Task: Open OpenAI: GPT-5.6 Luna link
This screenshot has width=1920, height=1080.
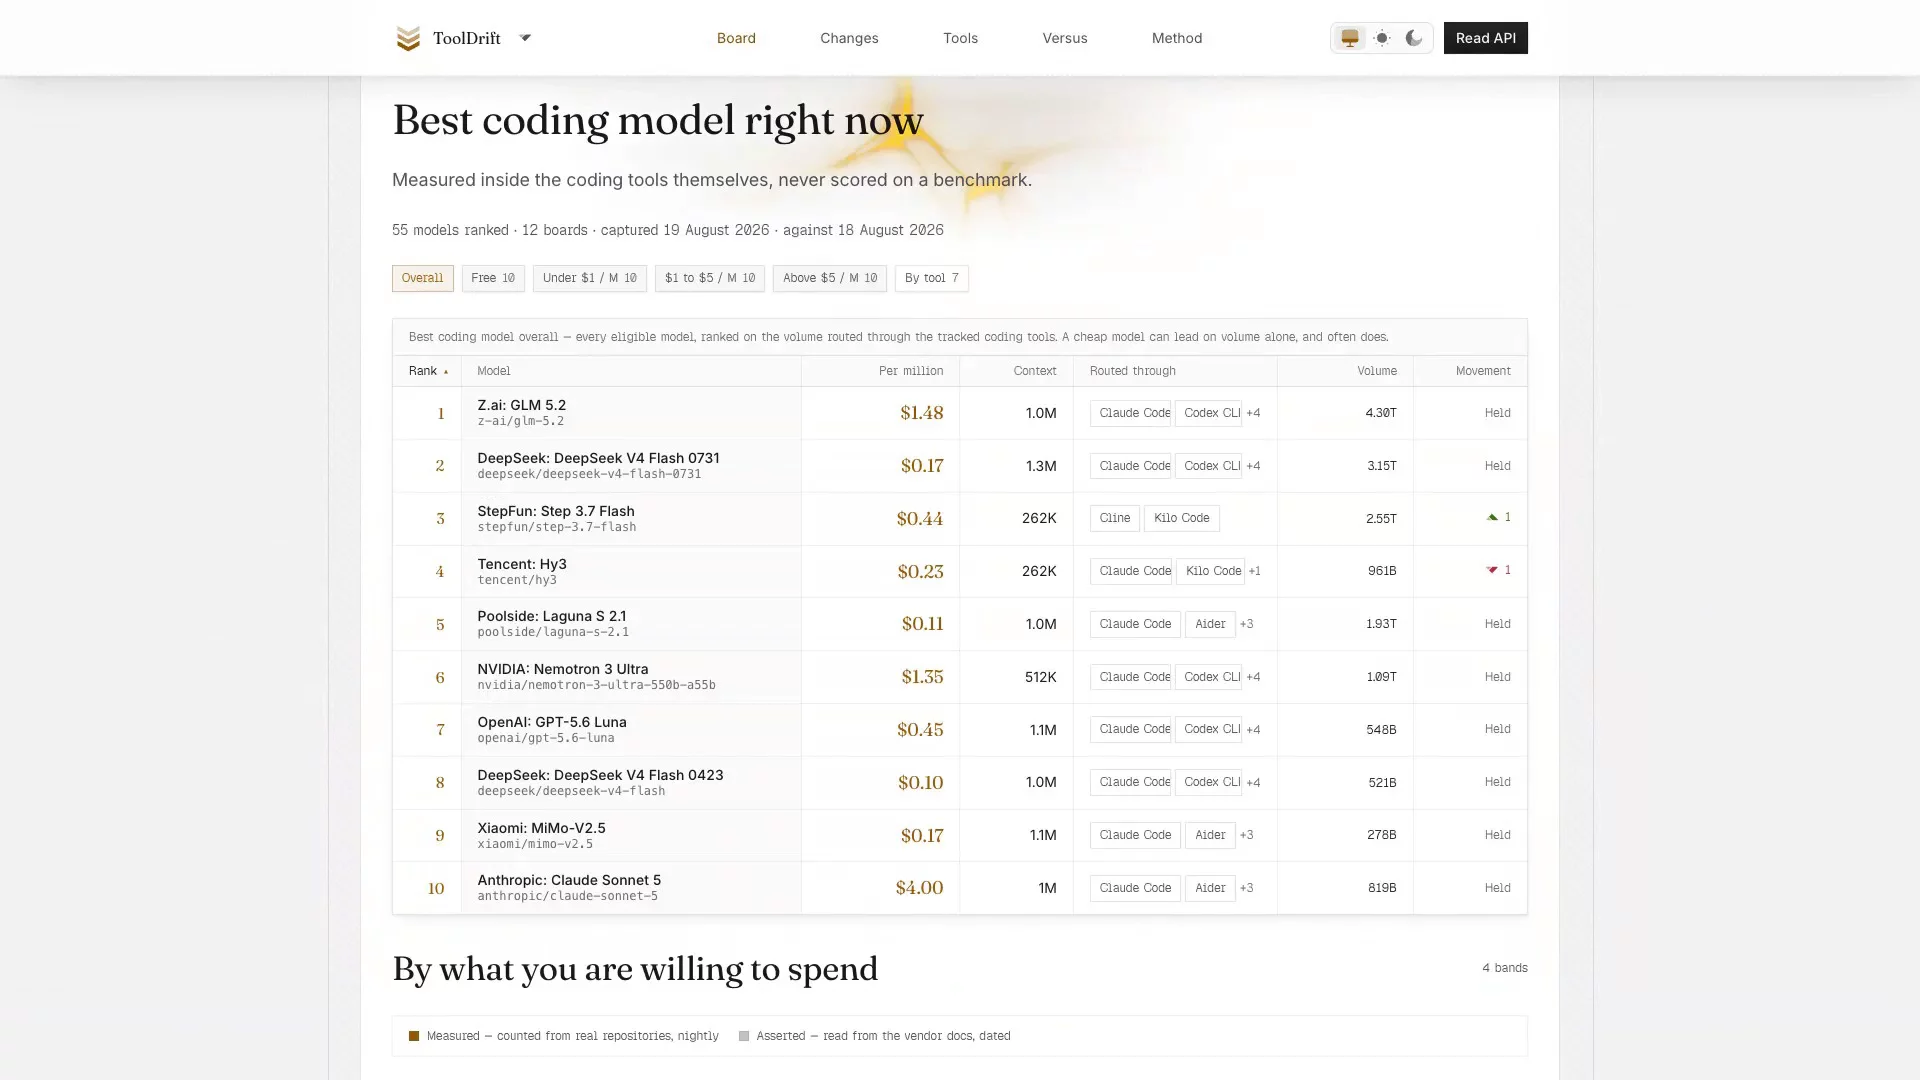Action: point(552,722)
